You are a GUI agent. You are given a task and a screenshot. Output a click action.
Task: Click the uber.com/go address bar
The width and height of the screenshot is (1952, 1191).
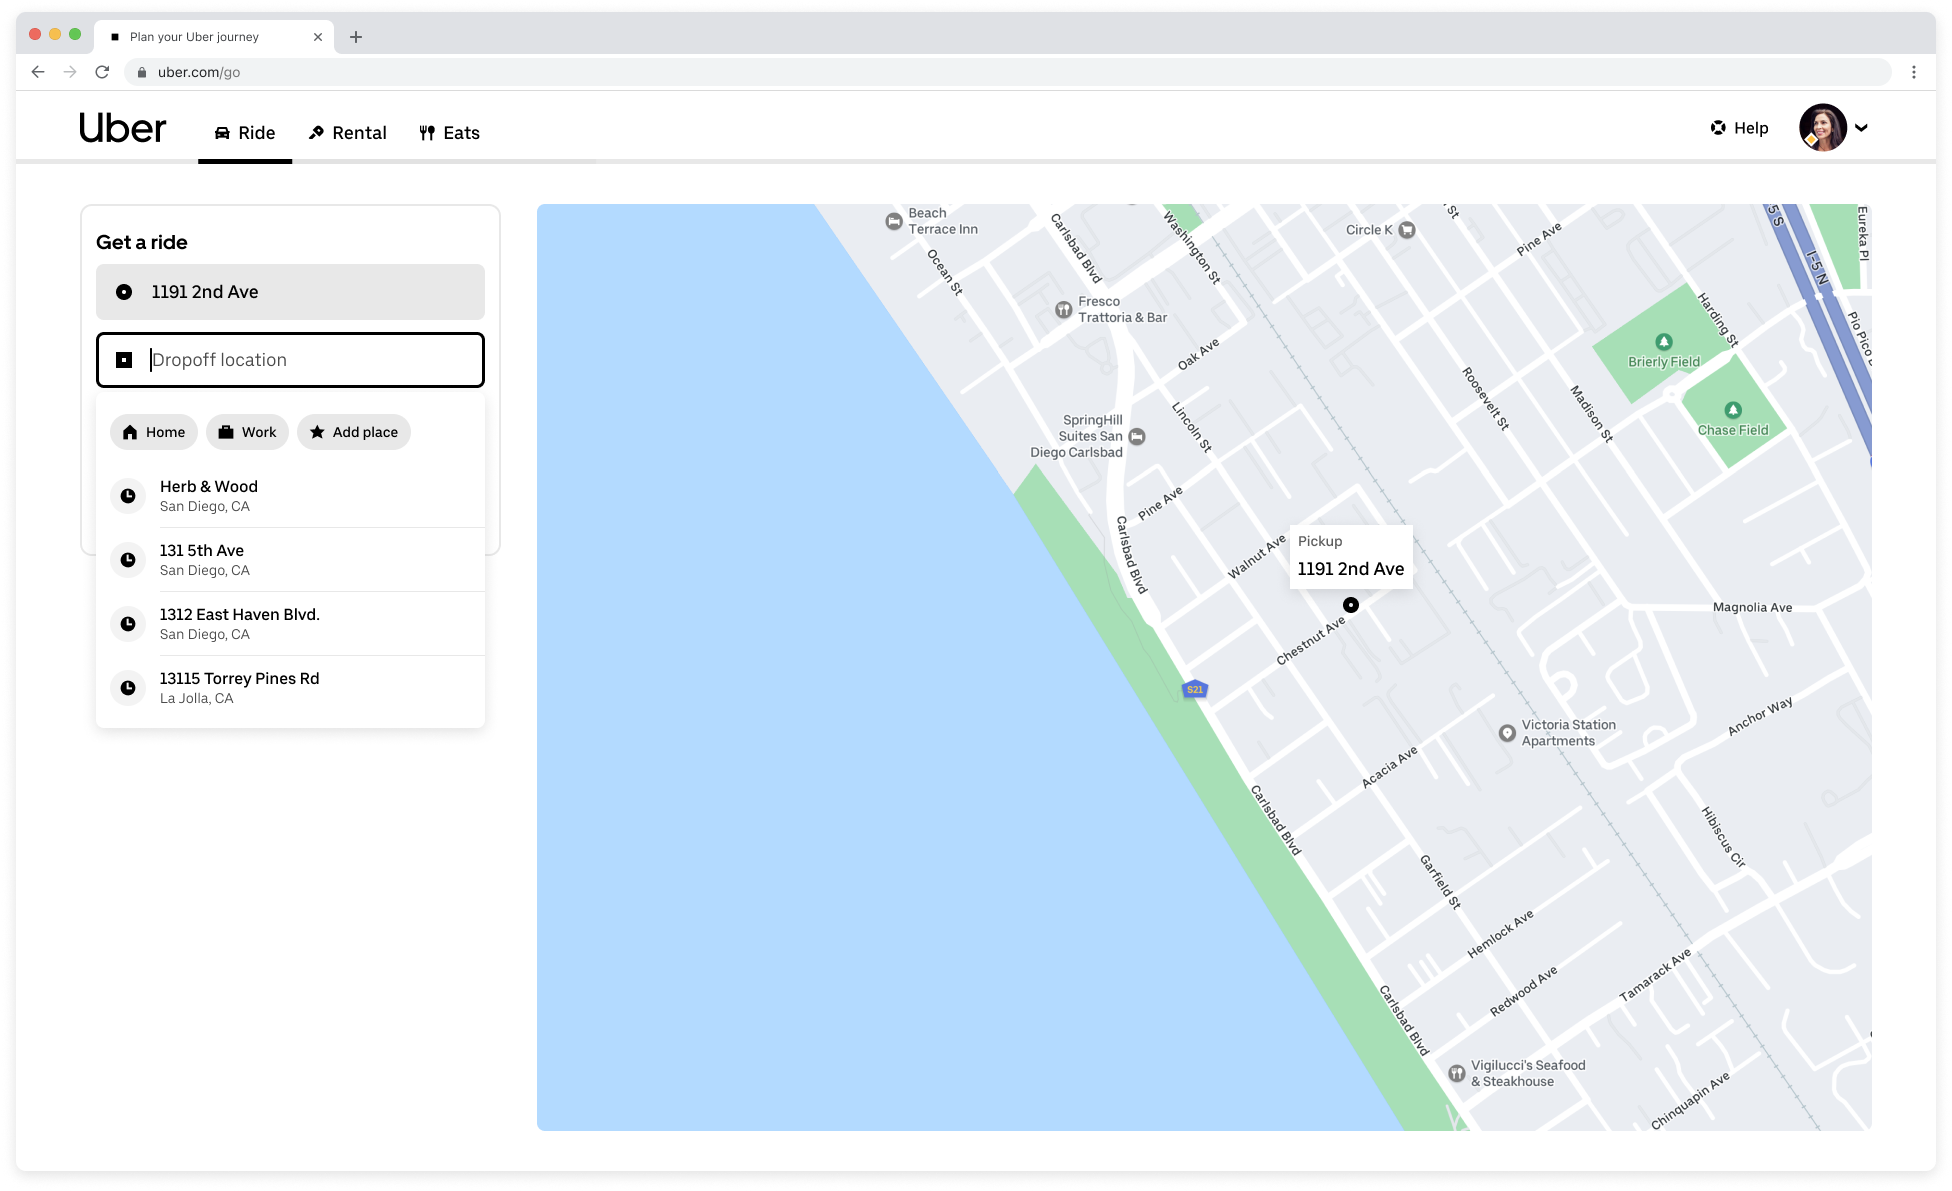[1008, 72]
